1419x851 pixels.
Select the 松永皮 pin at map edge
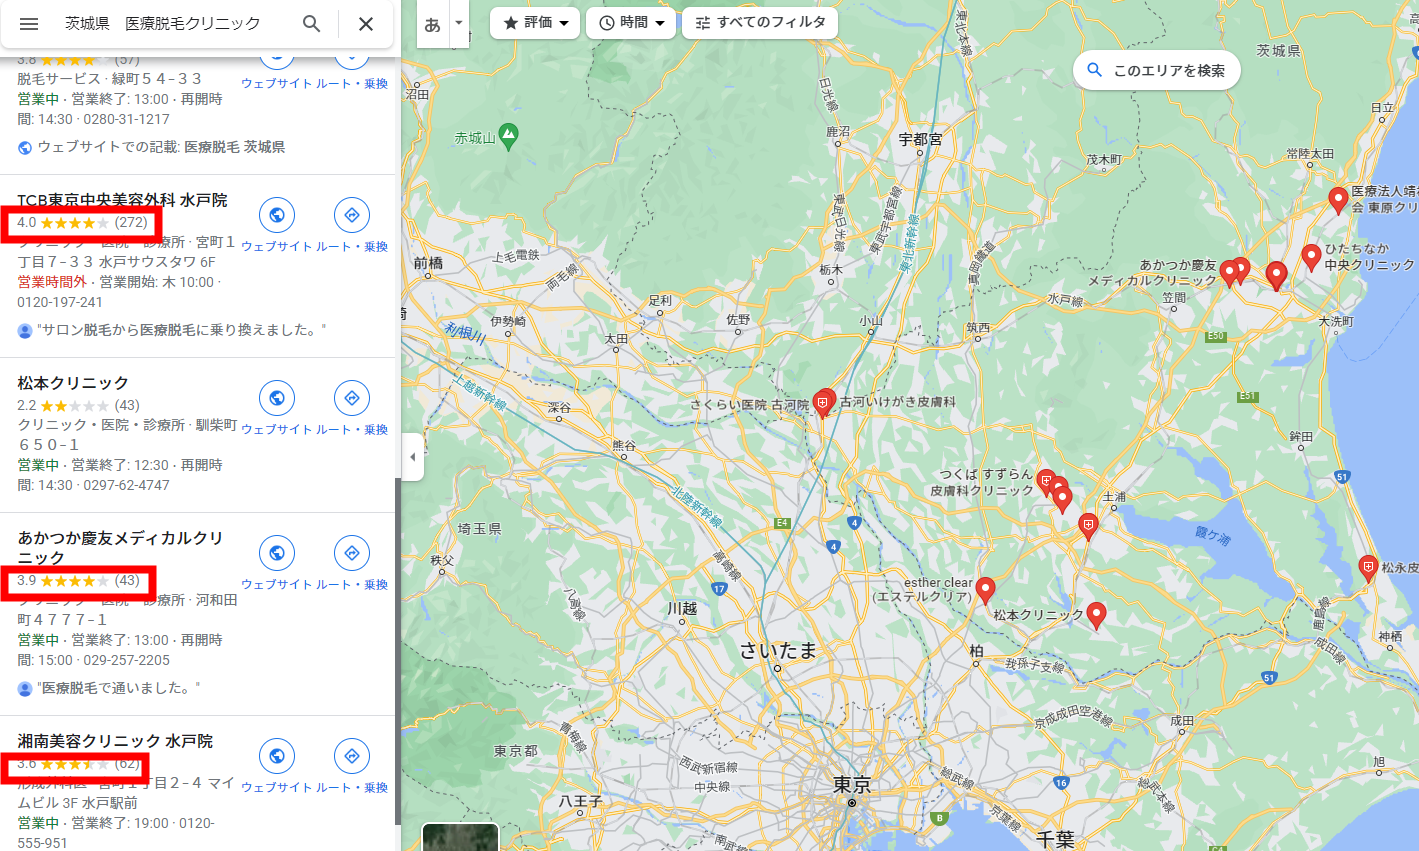1368,569
